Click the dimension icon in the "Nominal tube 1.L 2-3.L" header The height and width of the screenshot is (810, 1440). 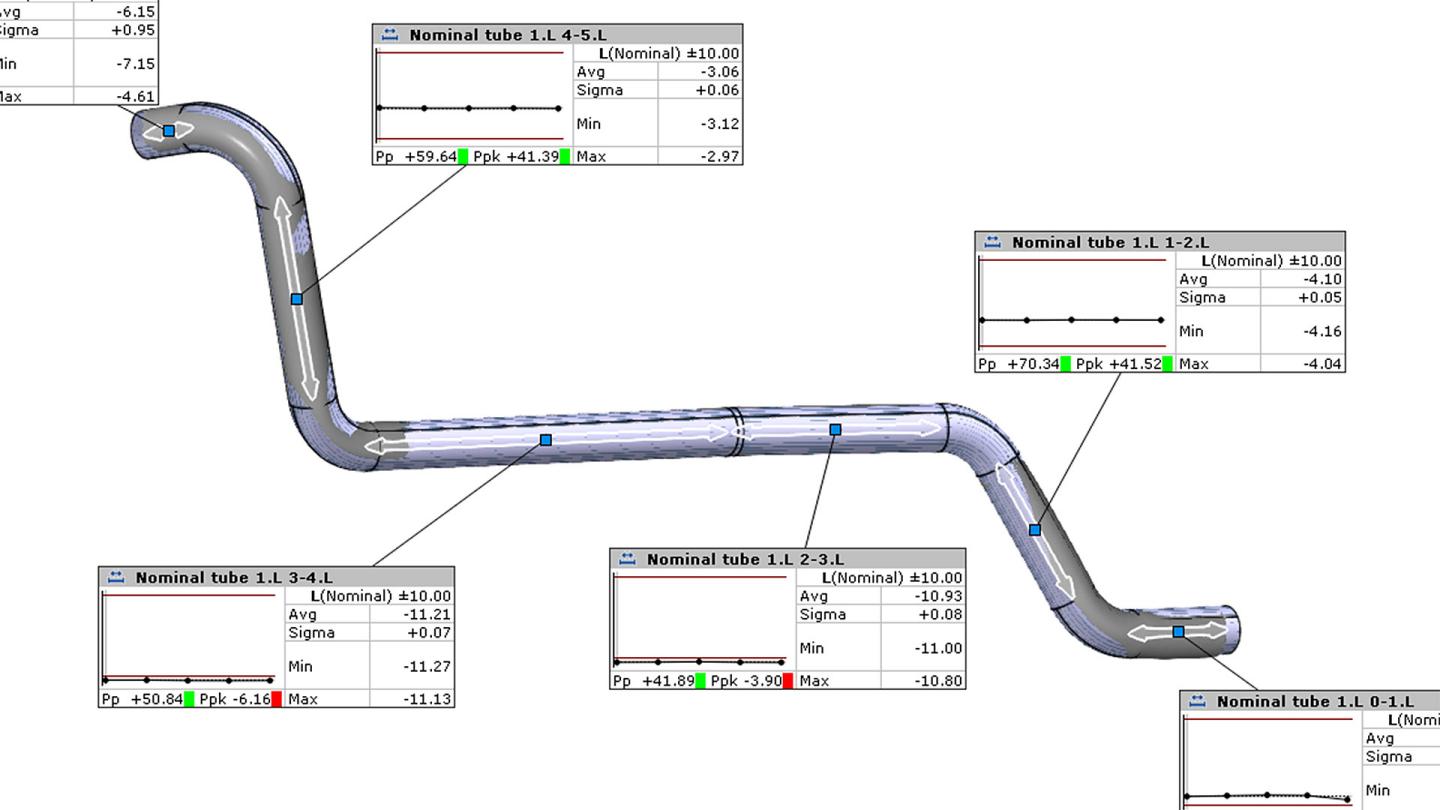tap(627, 558)
